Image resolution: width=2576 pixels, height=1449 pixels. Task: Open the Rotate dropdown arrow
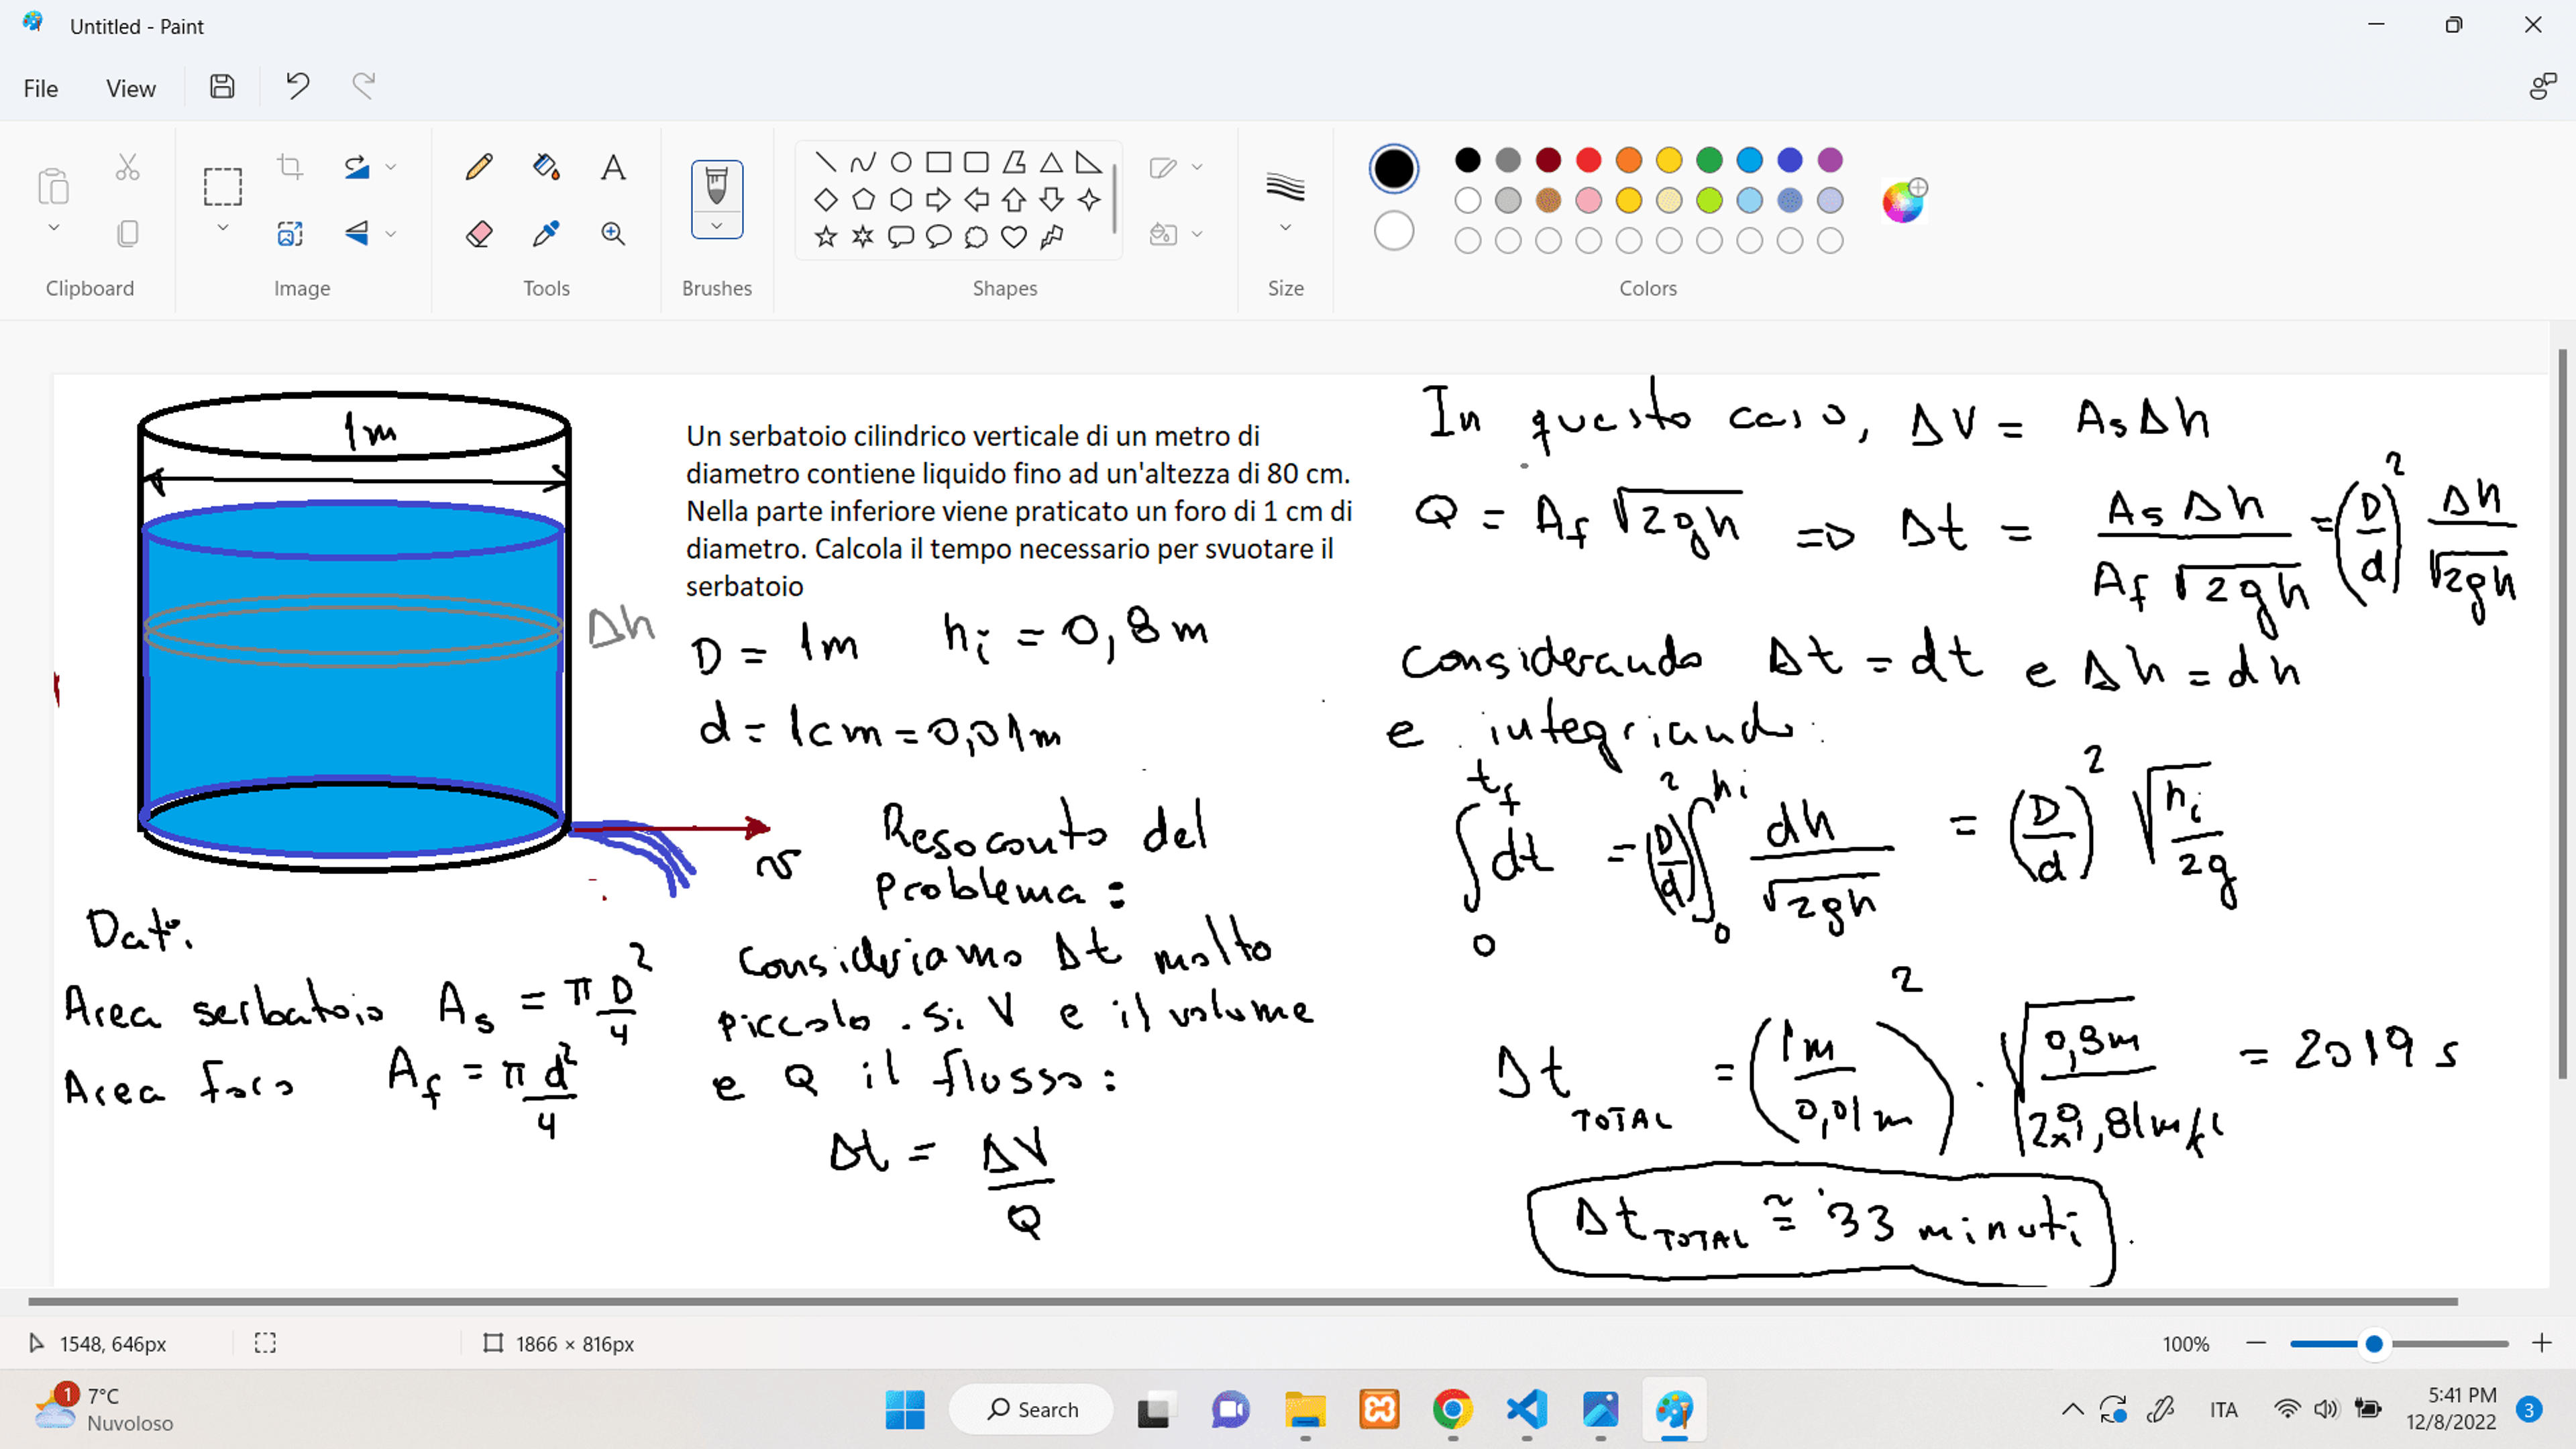(391, 167)
